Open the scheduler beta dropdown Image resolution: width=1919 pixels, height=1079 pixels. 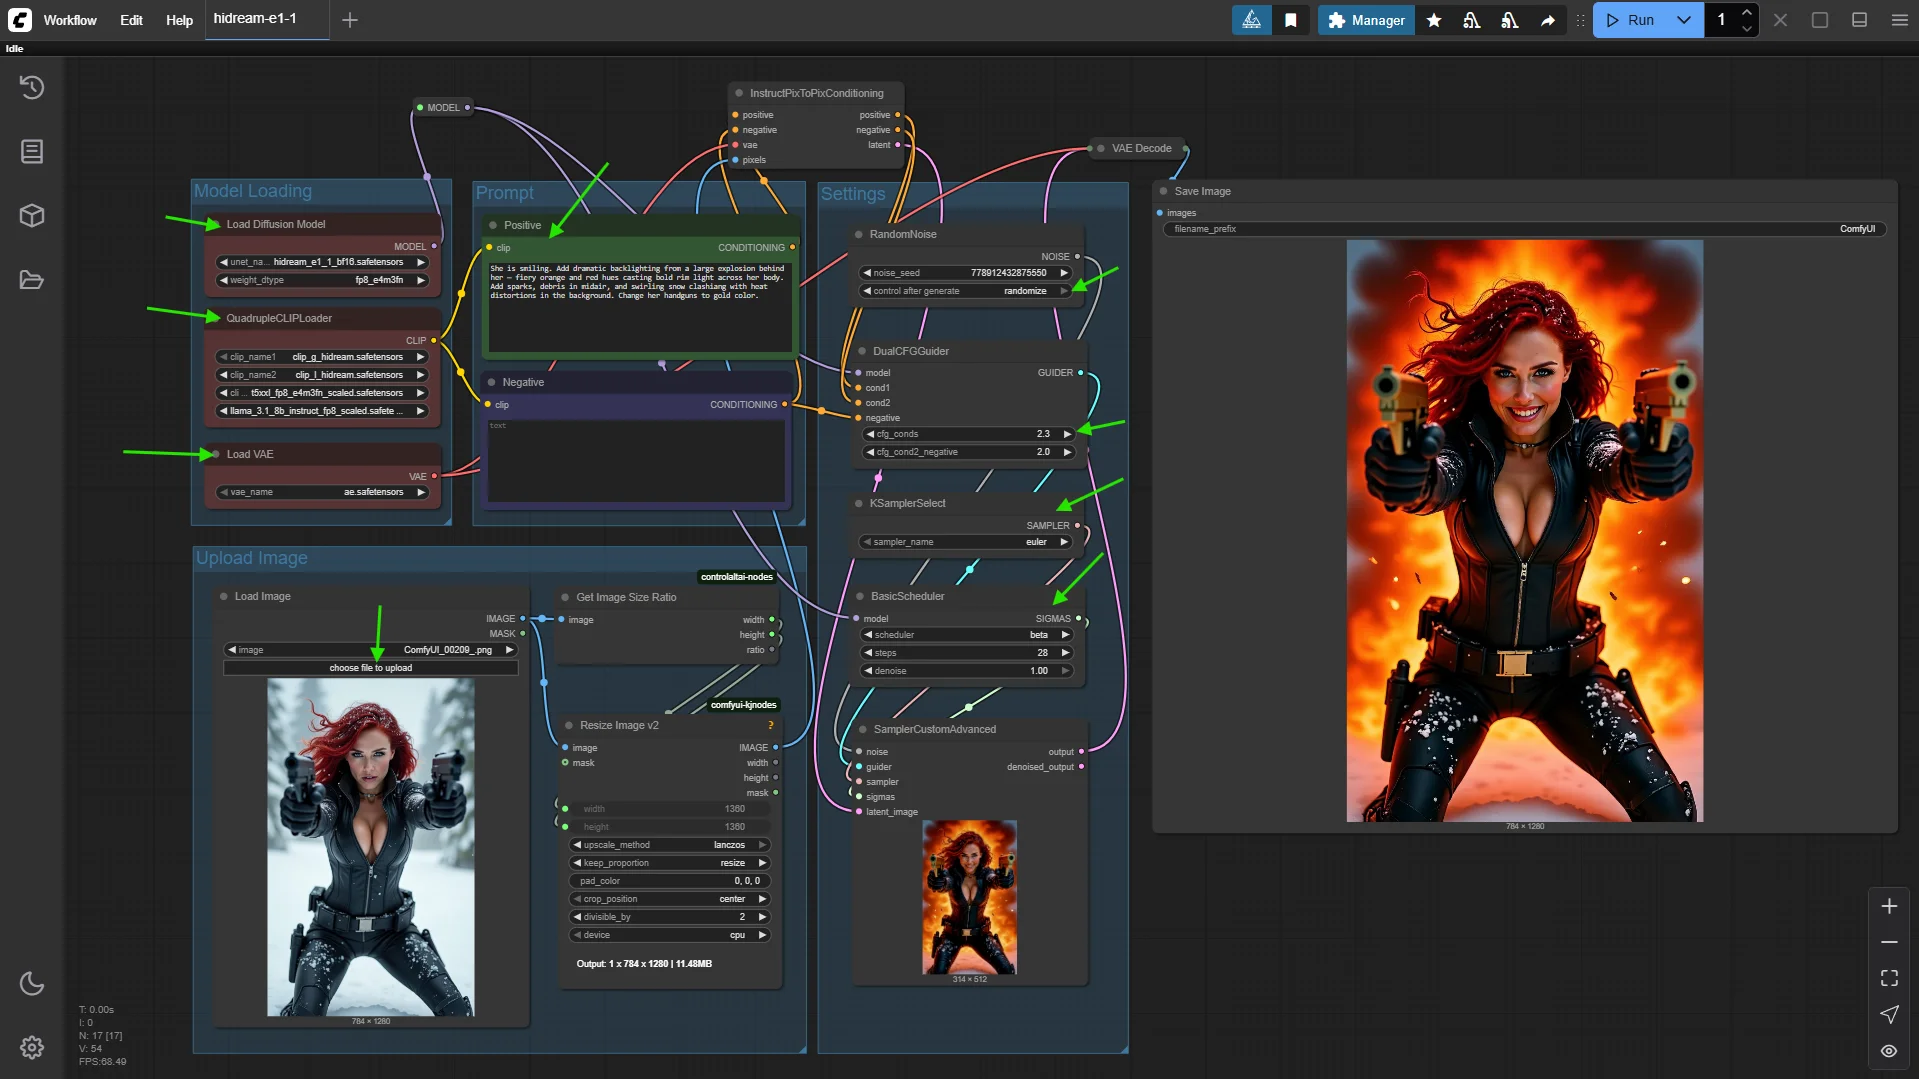click(x=967, y=636)
